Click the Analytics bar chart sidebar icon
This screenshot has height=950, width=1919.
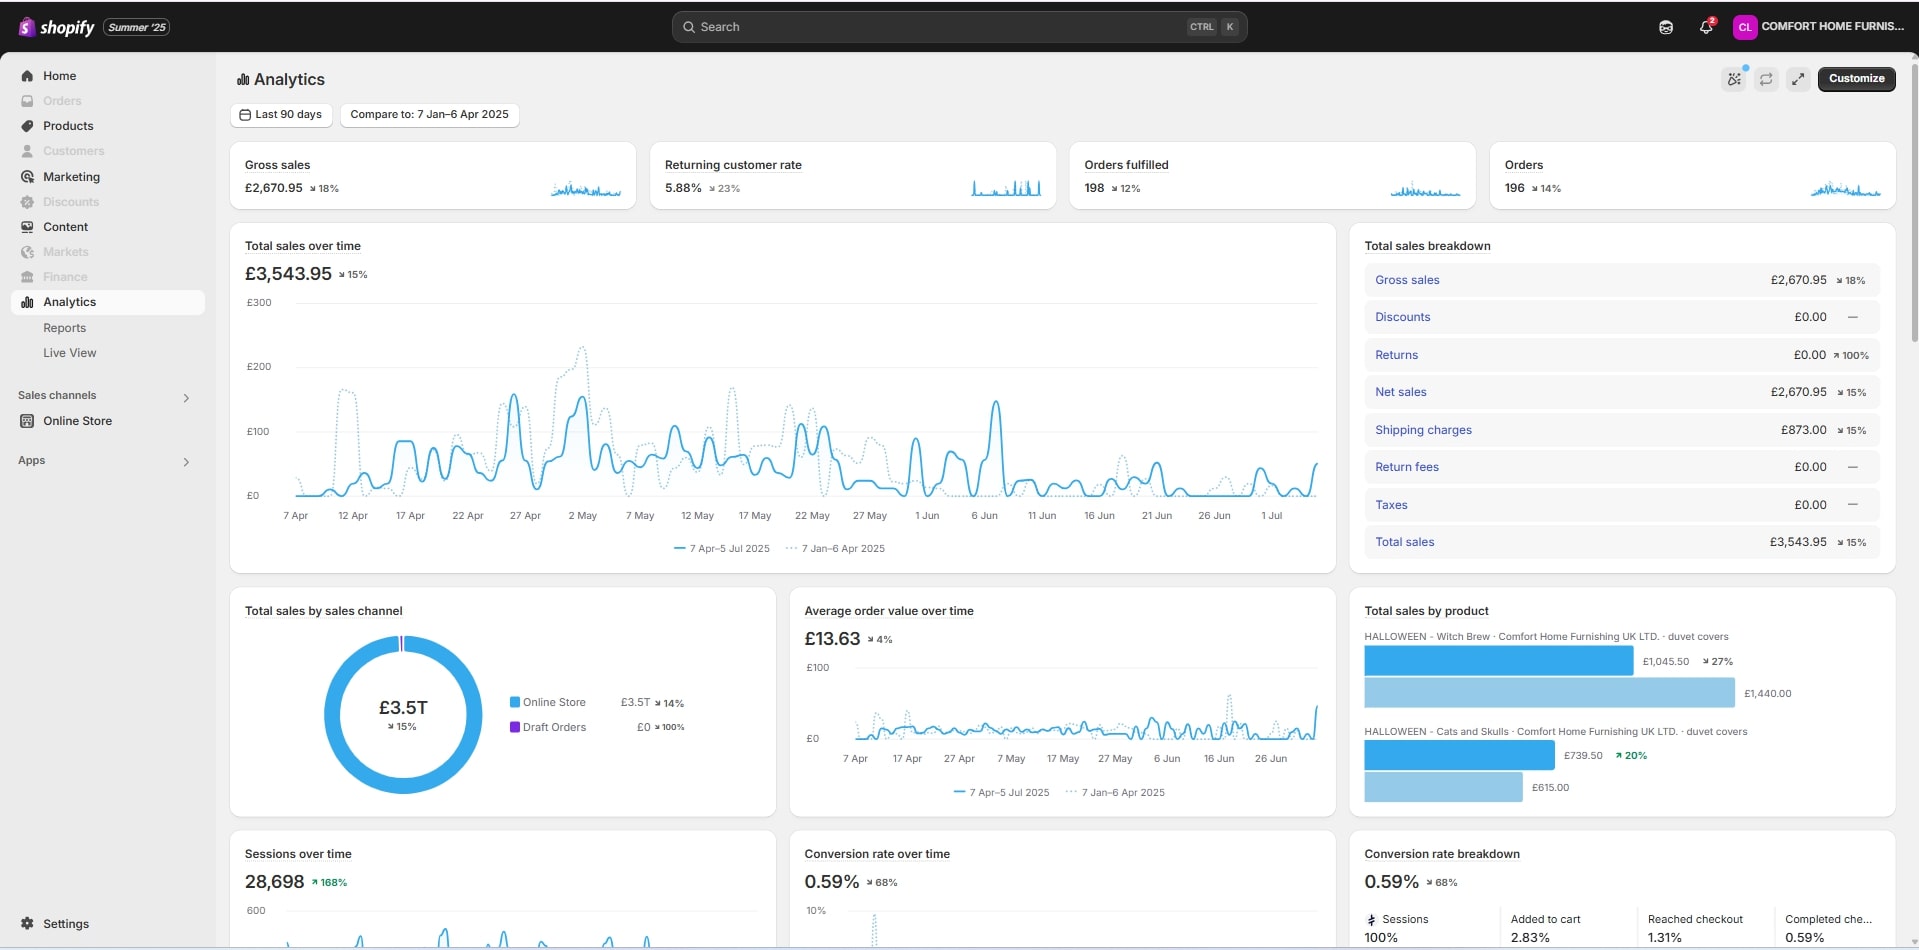[27, 302]
